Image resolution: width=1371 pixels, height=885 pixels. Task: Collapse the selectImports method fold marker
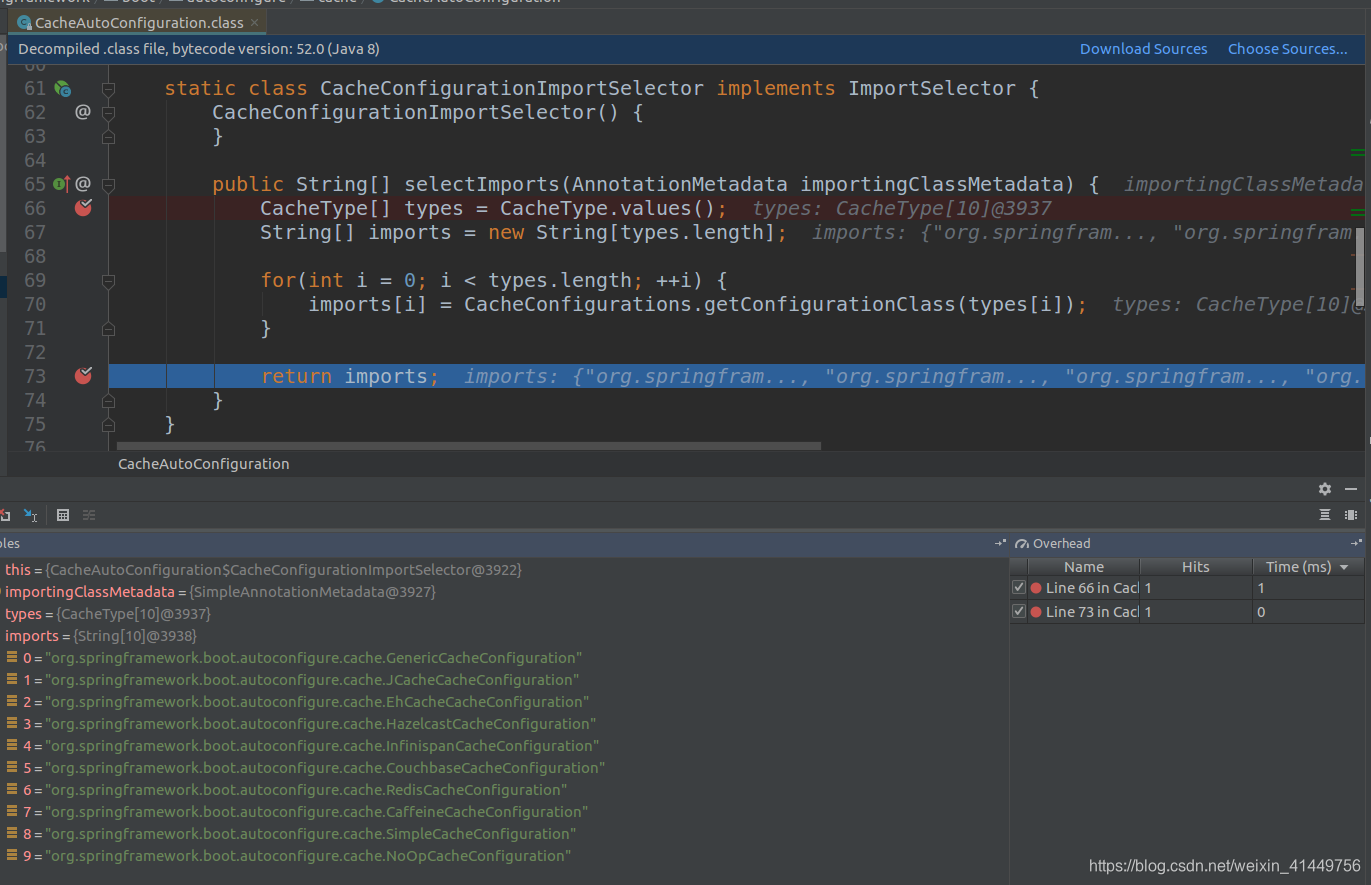[108, 184]
